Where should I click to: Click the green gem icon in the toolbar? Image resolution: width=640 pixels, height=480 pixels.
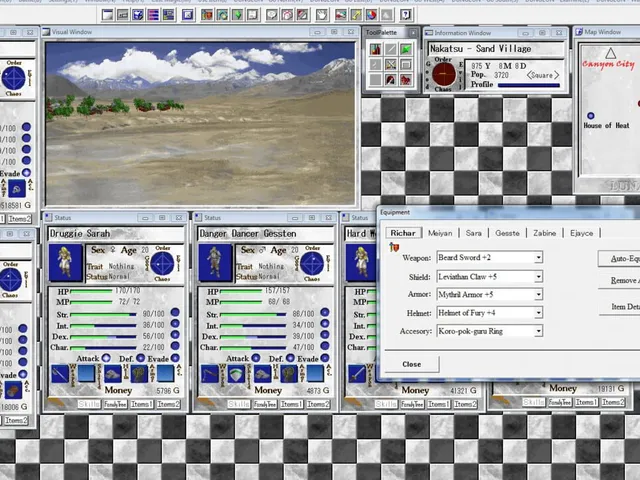pos(237,15)
